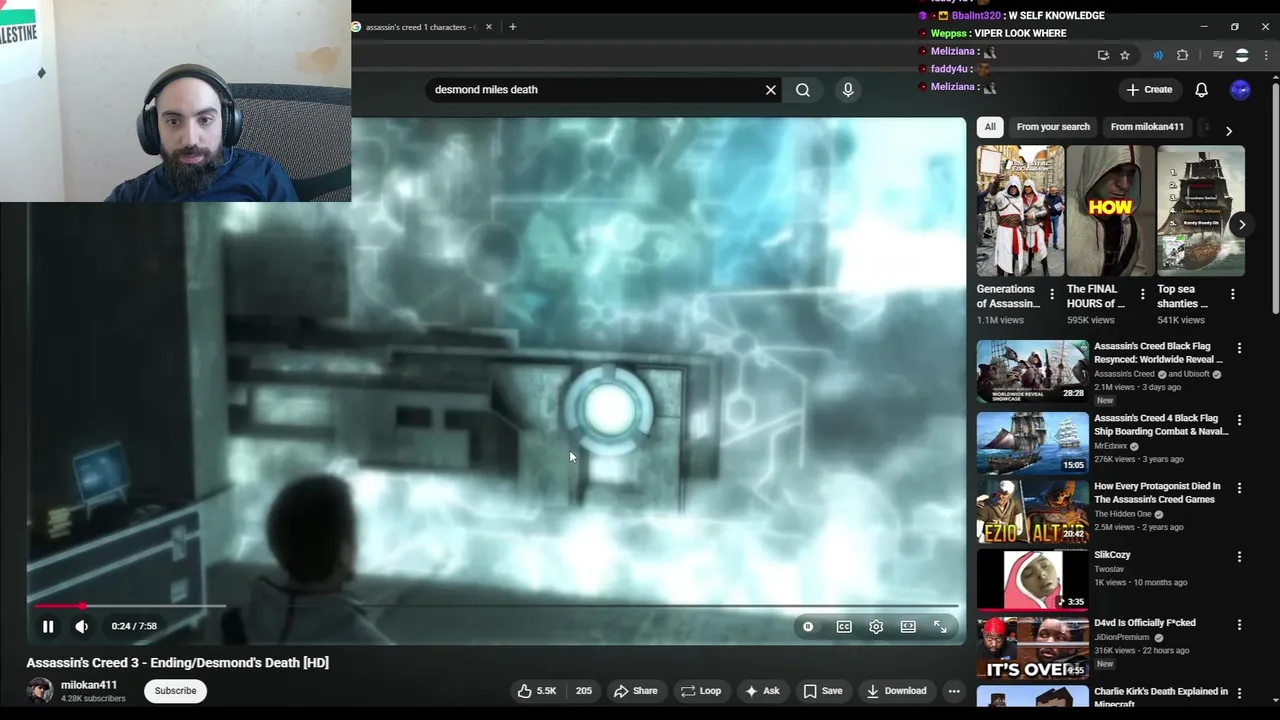Open the 'The FINAL HOURS of' thumbnail

pos(1110,211)
